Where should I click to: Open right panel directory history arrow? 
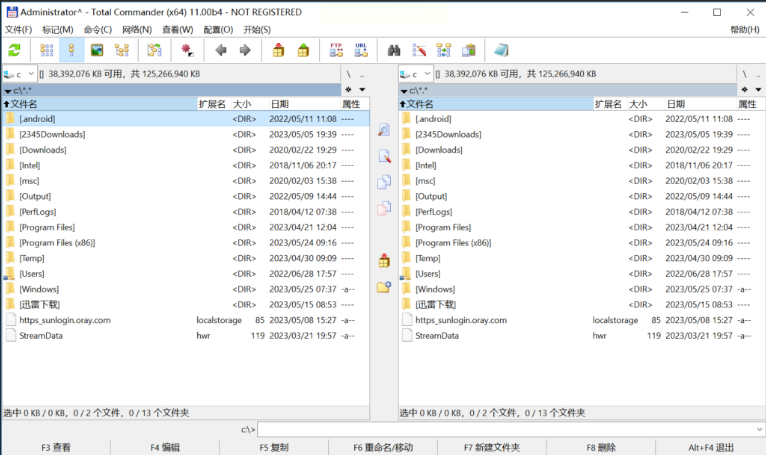point(758,89)
